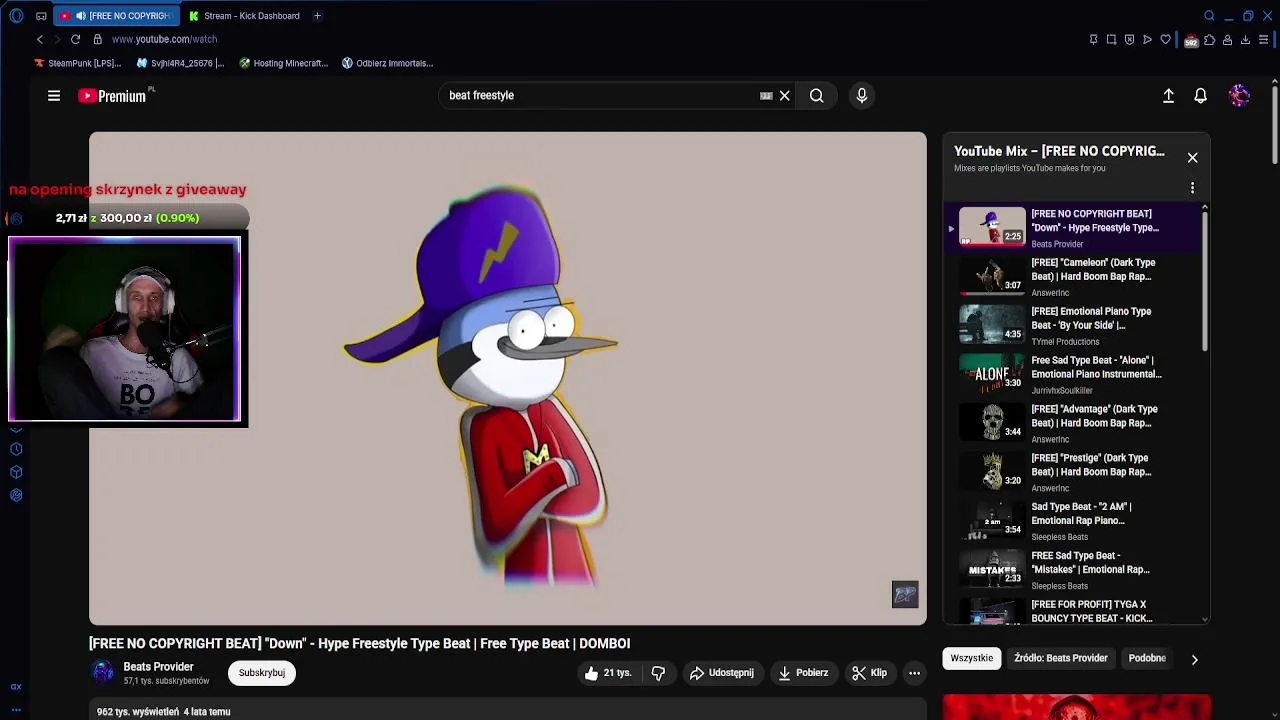Open SteamPunk [LPS] bookmark
1280x720 pixels.
click(x=78, y=63)
